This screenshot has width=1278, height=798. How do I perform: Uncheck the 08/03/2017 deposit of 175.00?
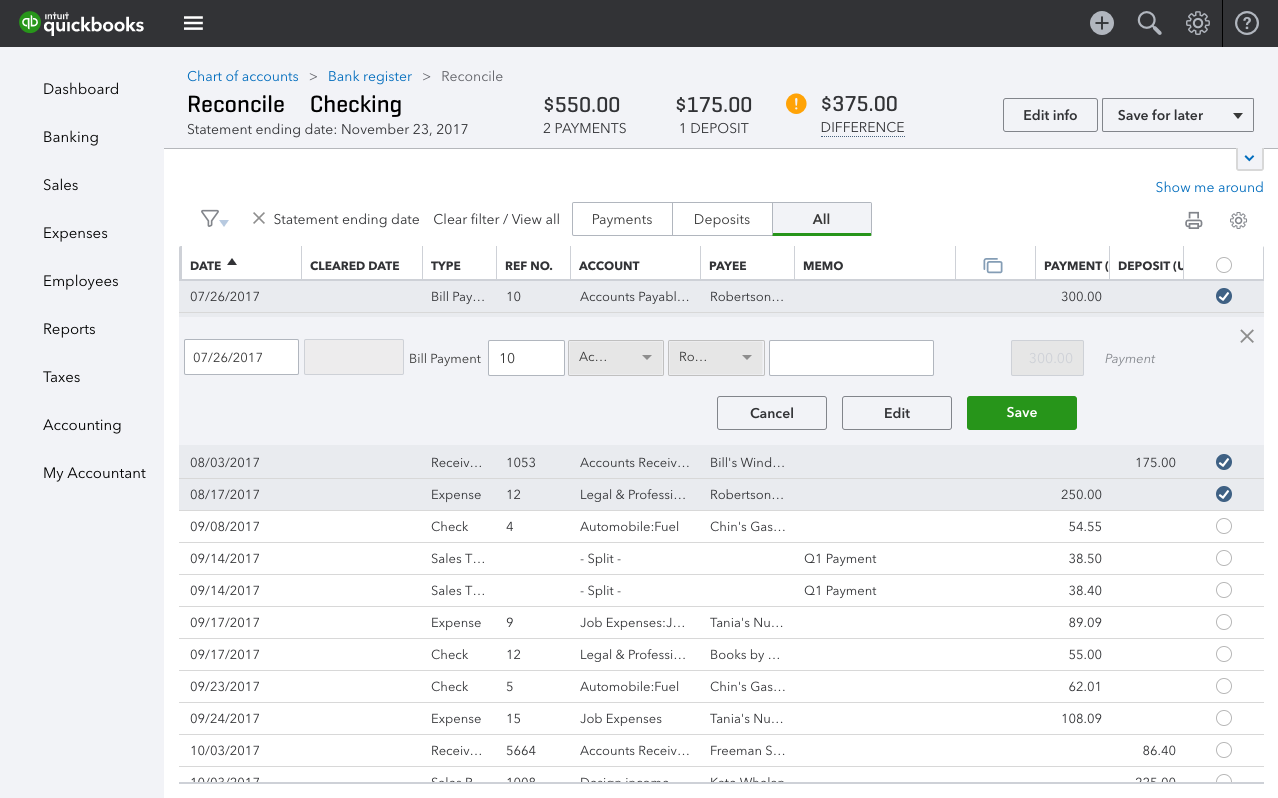point(1224,462)
